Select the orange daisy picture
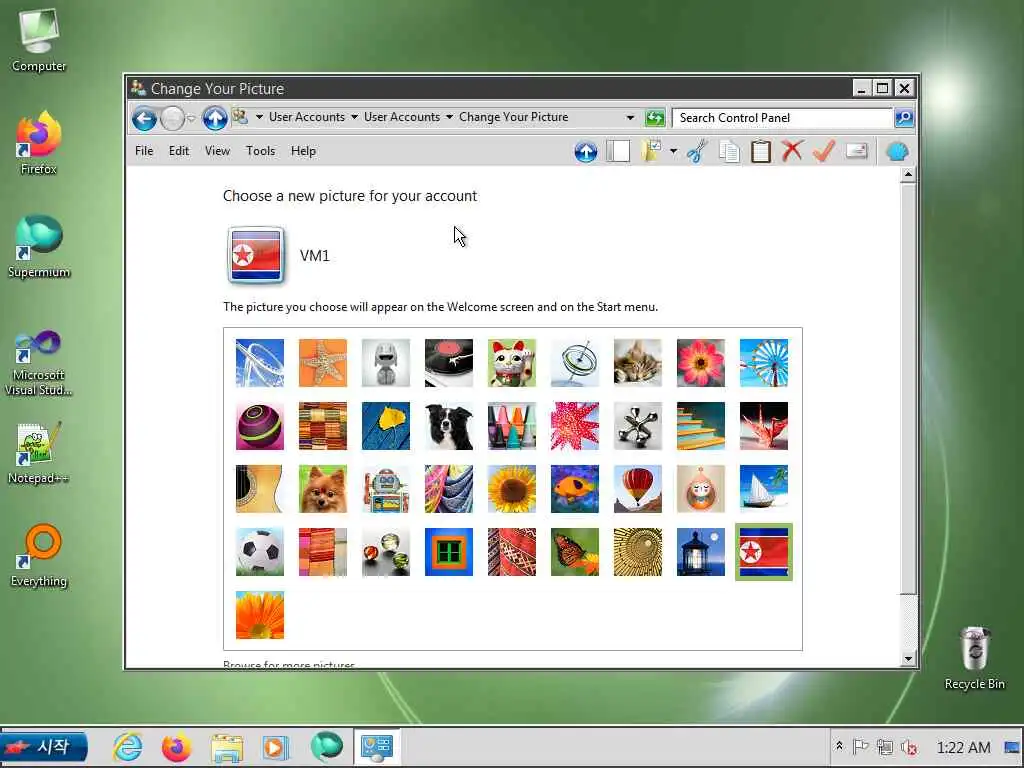The image size is (1024, 768). (260, 615)
